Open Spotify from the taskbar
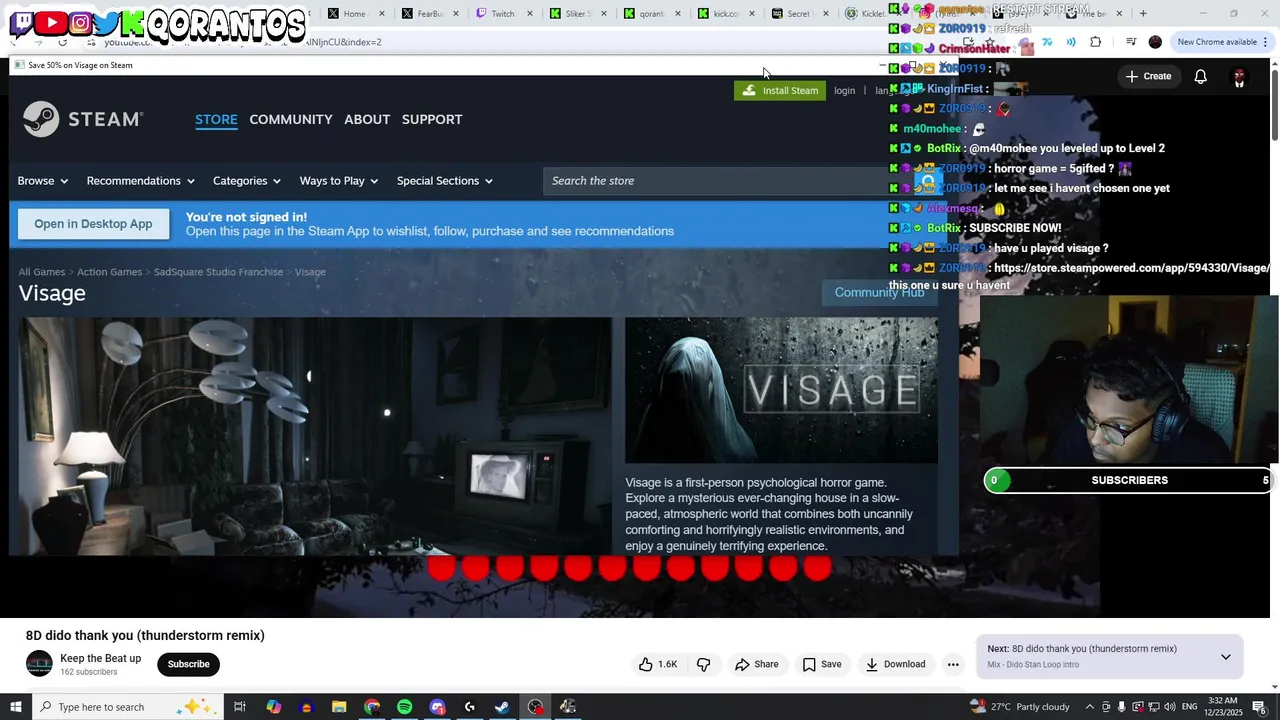Screen dimensions: 1280x720 click(x=404, y=707)
